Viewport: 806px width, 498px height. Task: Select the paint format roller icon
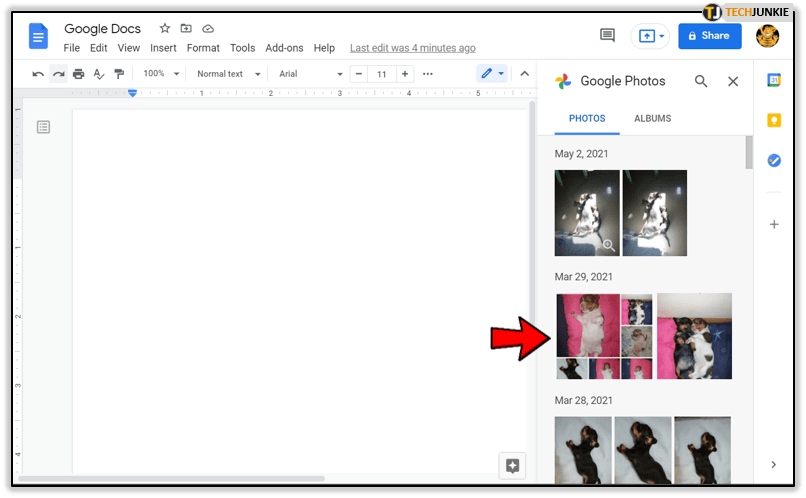point(119,74)
